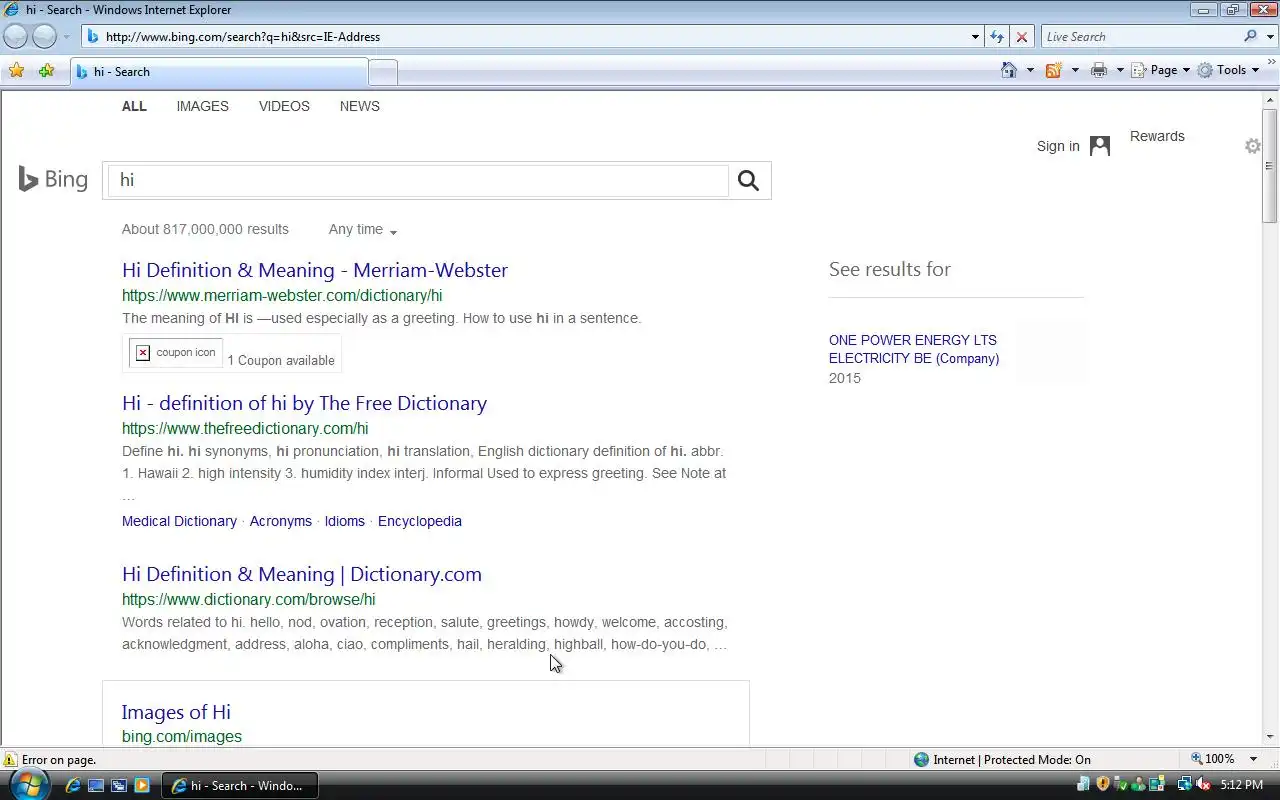Click the Encyclopedia sublink
This screenshot has height=800, width=1280.
coord(420,521)
